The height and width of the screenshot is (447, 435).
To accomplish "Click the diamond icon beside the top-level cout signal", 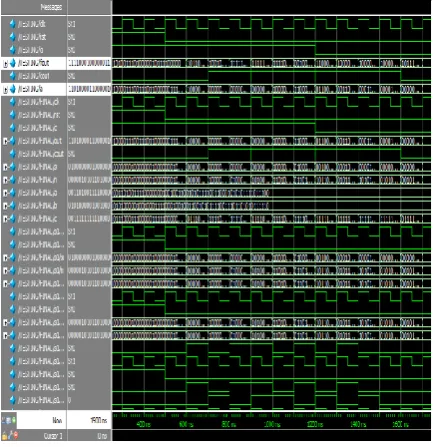I will [x=13, y=76].
